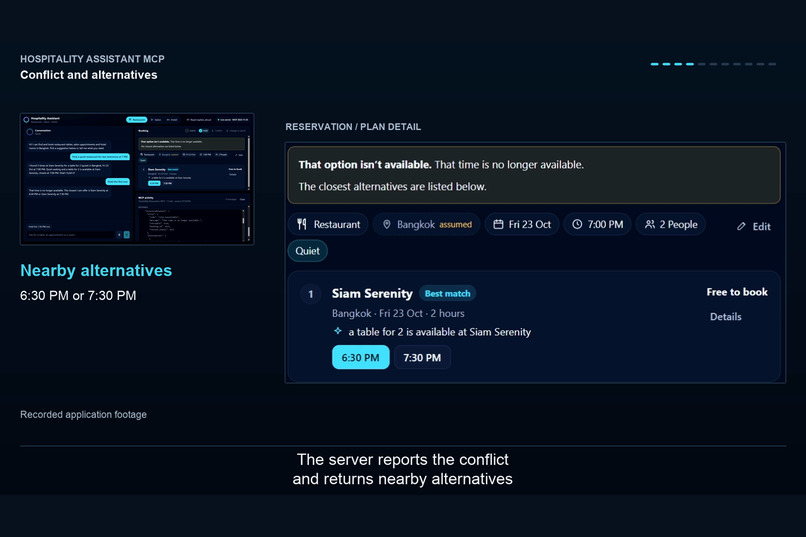Click the 'RESERVATION / PLAN DETAIL' label
This screenshot has width=806, height=537.
[x=353, y=127]
